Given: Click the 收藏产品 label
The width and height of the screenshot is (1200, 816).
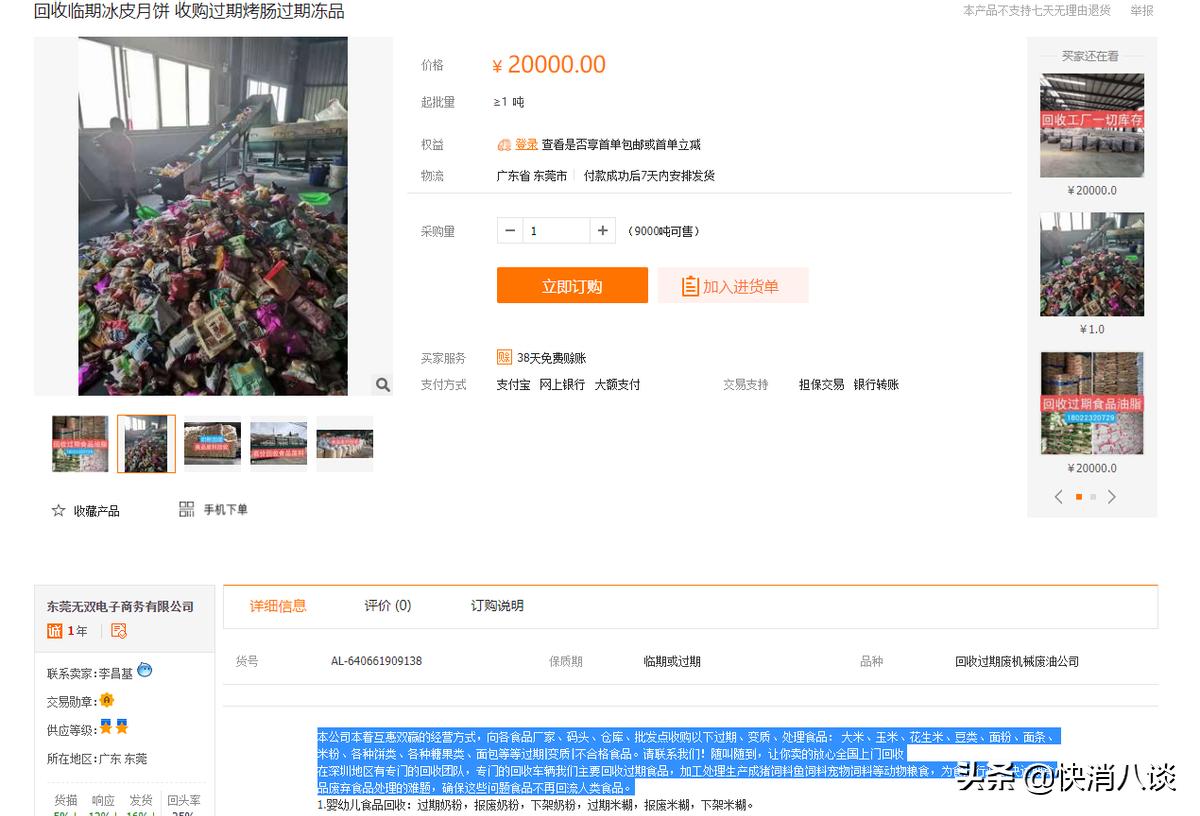Looking at the screenshot, I should [96, 511].
